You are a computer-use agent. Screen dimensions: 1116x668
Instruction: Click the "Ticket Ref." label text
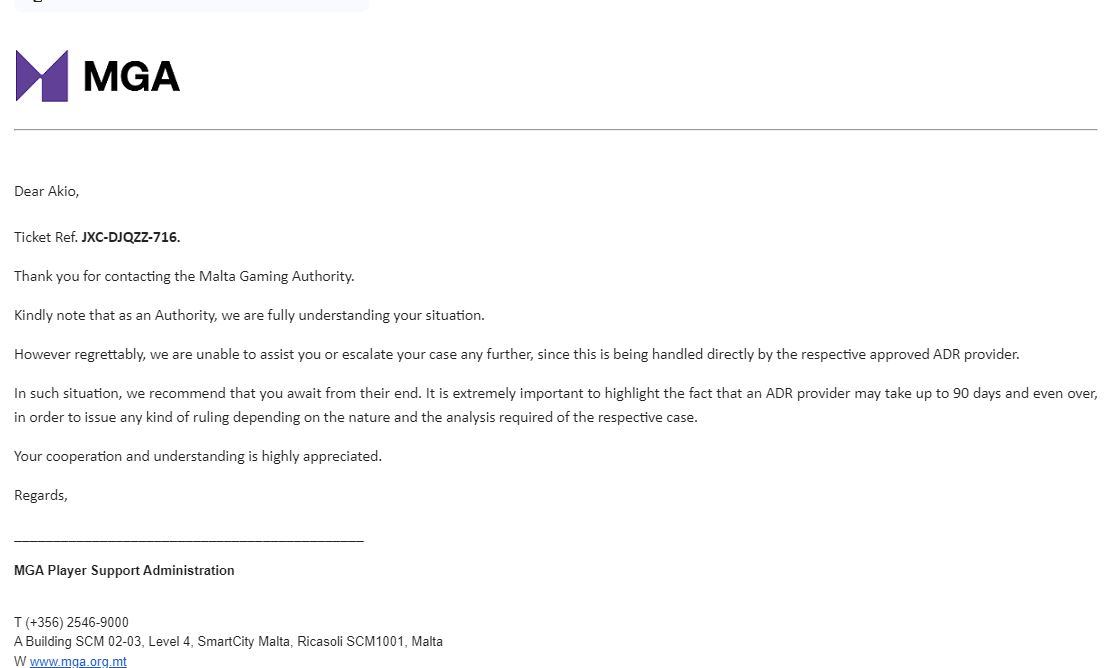coord(46,237)
